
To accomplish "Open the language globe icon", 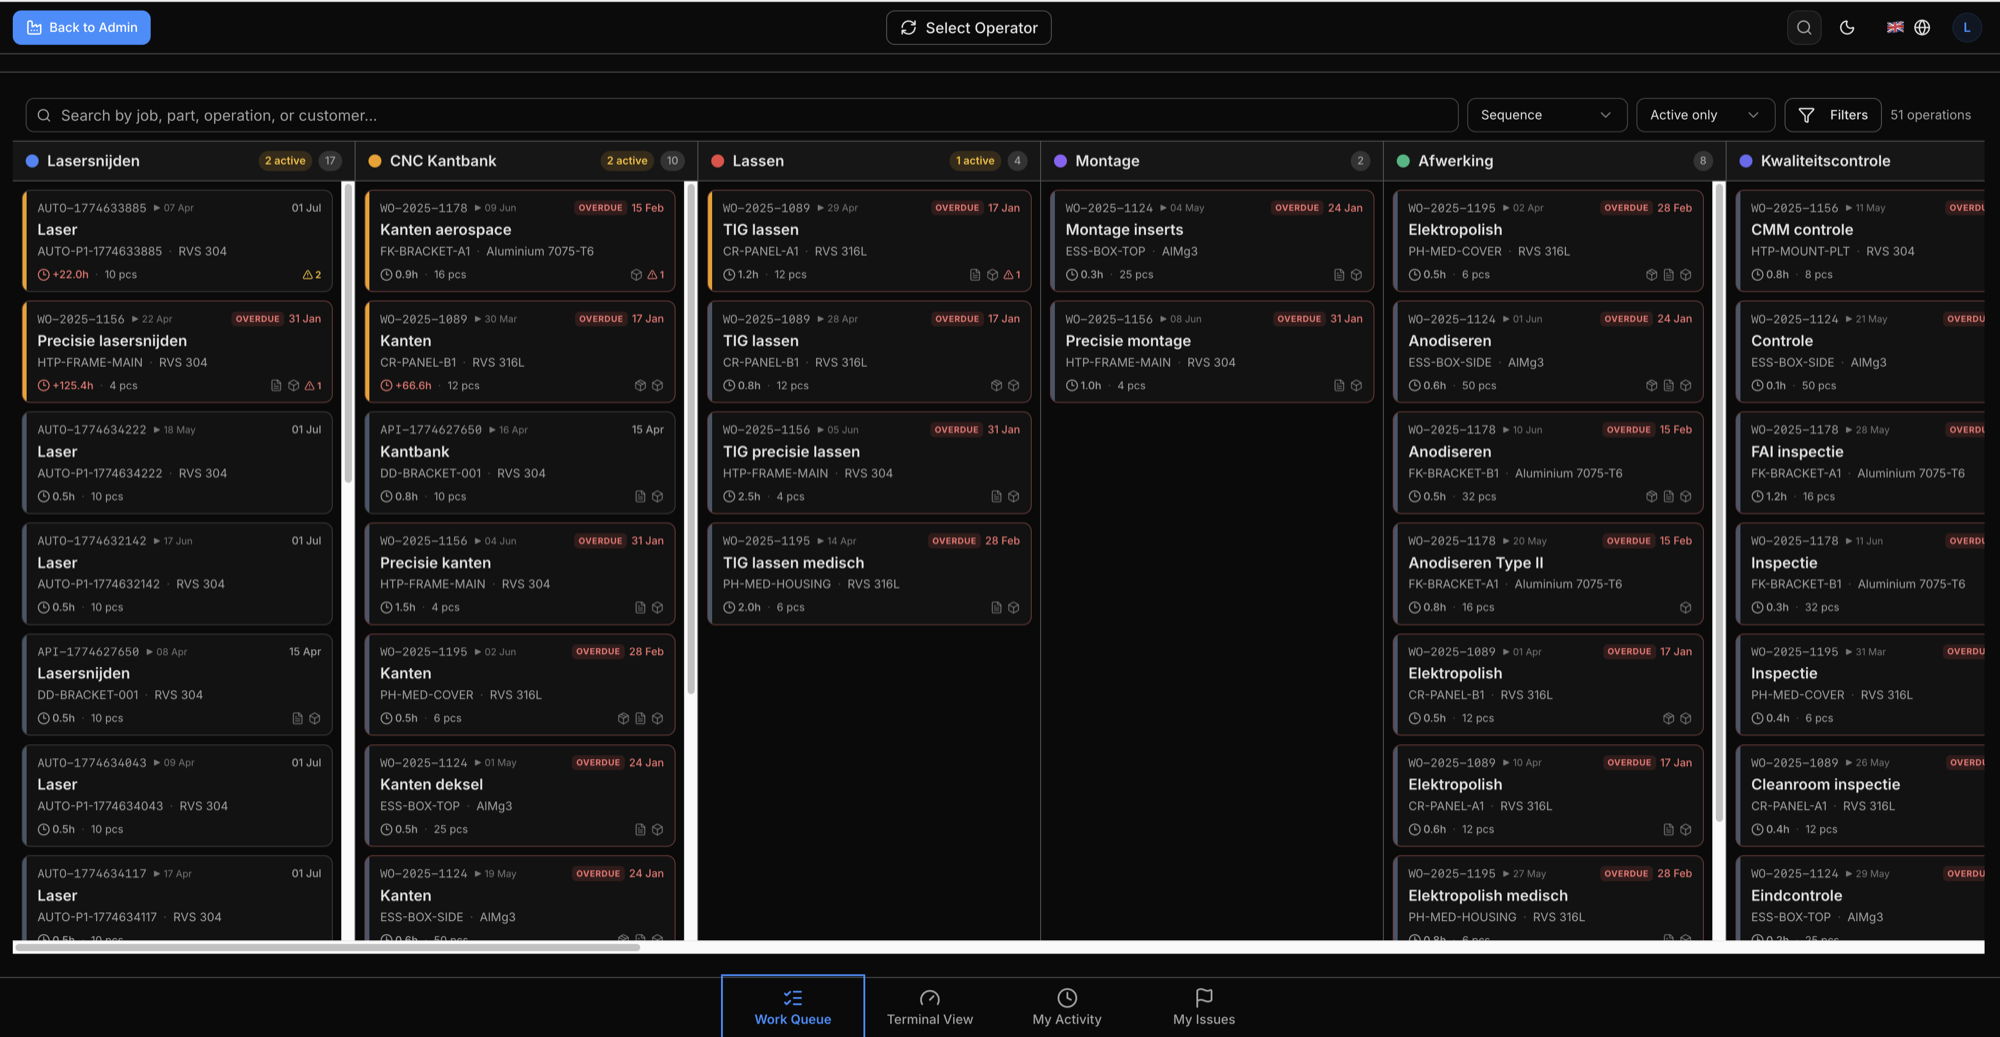I will point(1922,28).
